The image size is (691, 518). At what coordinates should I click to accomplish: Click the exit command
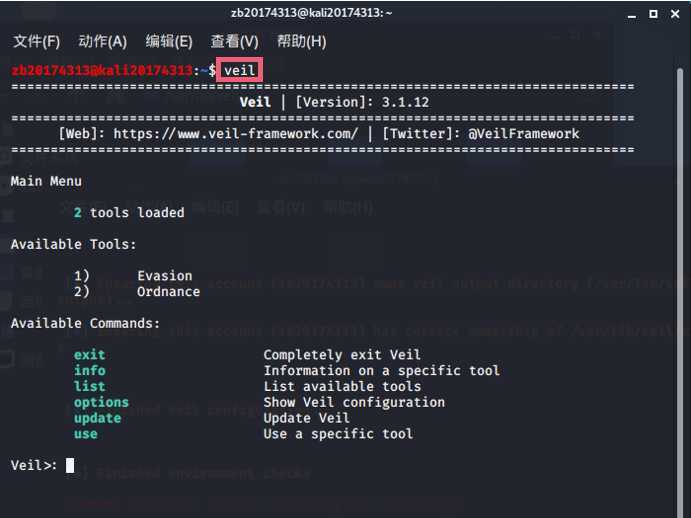click(x=89, y=354)
